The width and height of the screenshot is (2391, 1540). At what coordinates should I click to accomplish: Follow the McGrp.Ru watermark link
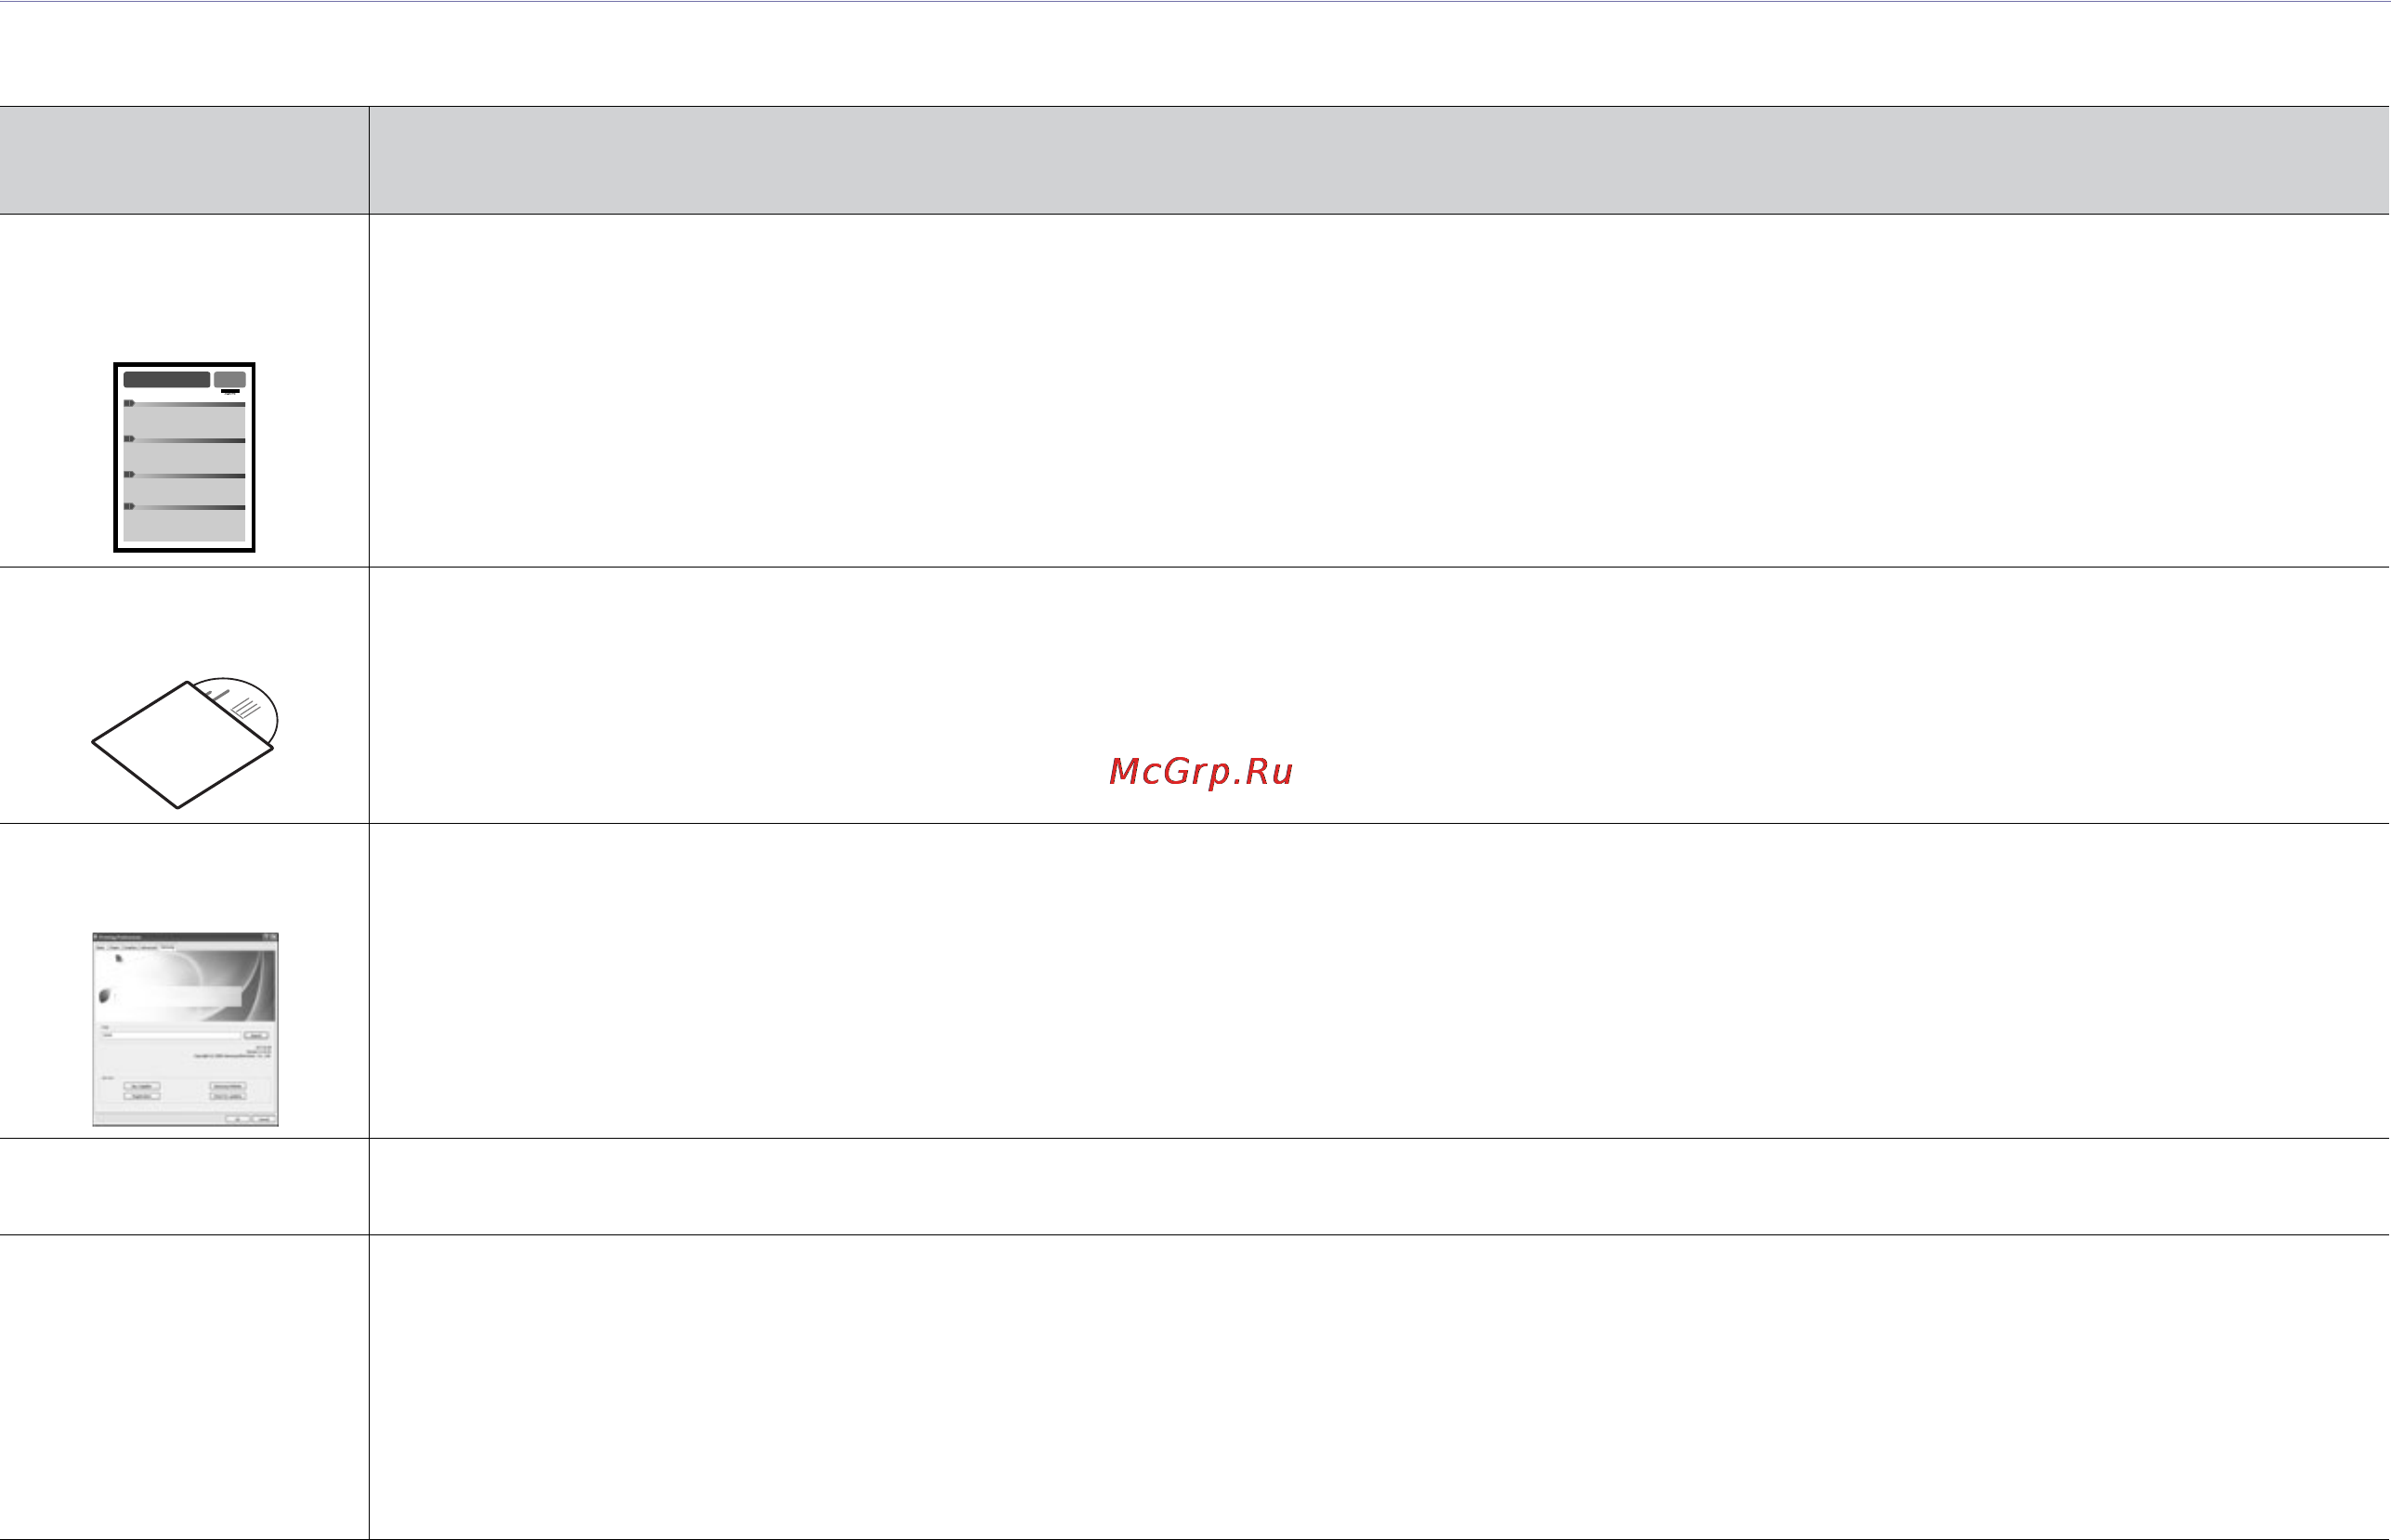[1201, 771]
